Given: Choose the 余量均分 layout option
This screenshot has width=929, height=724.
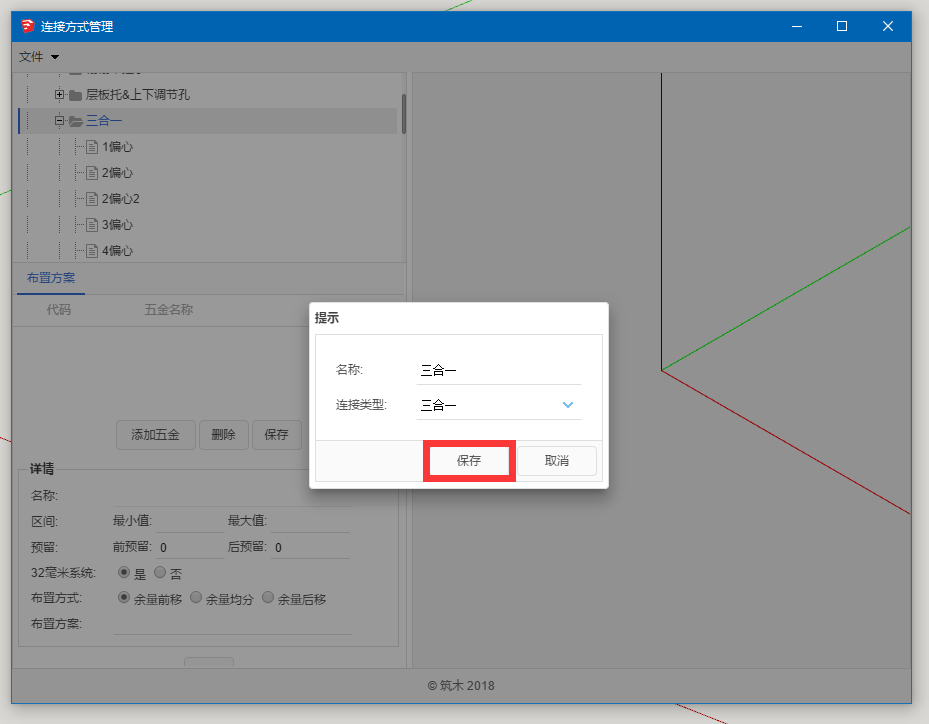Looking at the screenshot, I should click(x=196, y=598).
